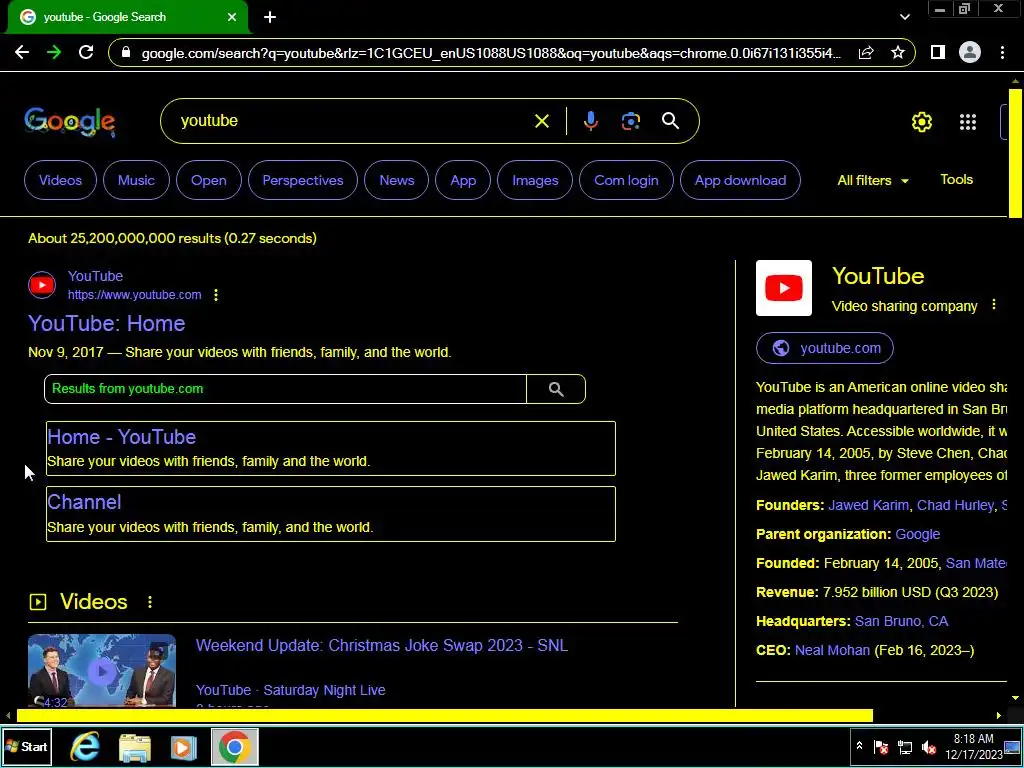Open the Chrome profile avatar

pyautogui.click(x=970, y=52)
